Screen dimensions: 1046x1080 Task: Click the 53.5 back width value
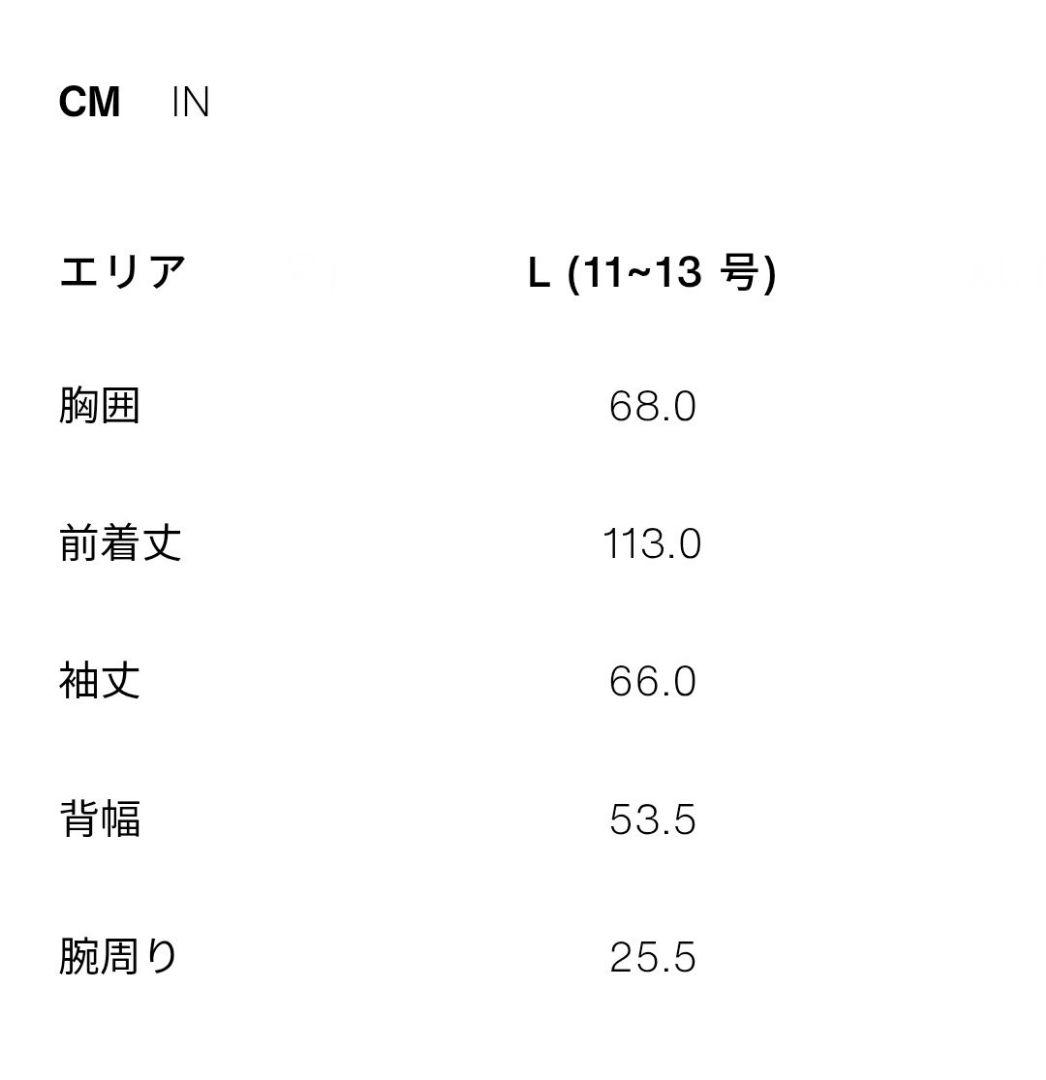(x=655, y=821)
